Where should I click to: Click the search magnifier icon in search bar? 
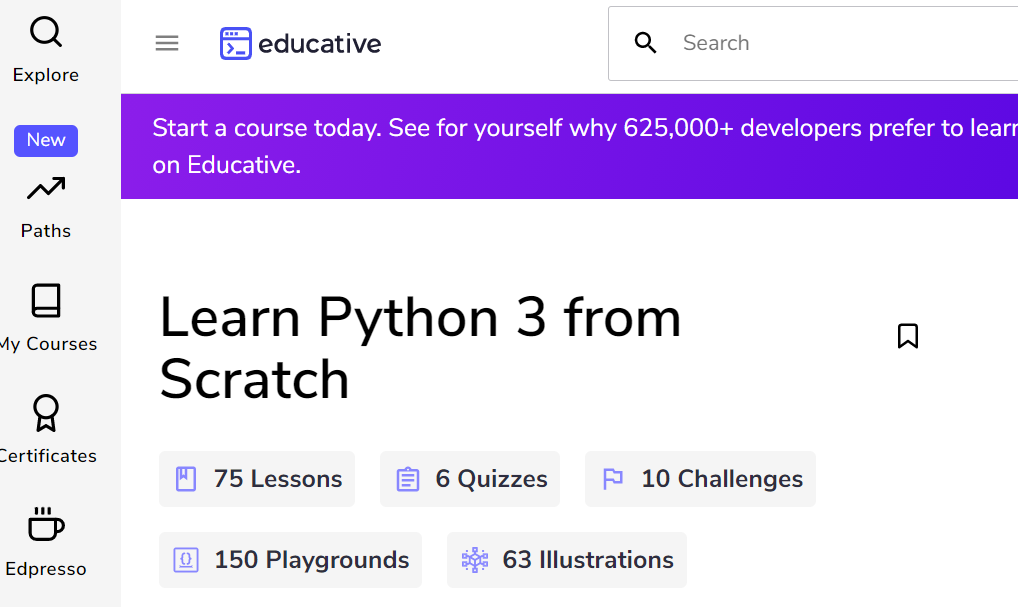(x=645, y=43)
